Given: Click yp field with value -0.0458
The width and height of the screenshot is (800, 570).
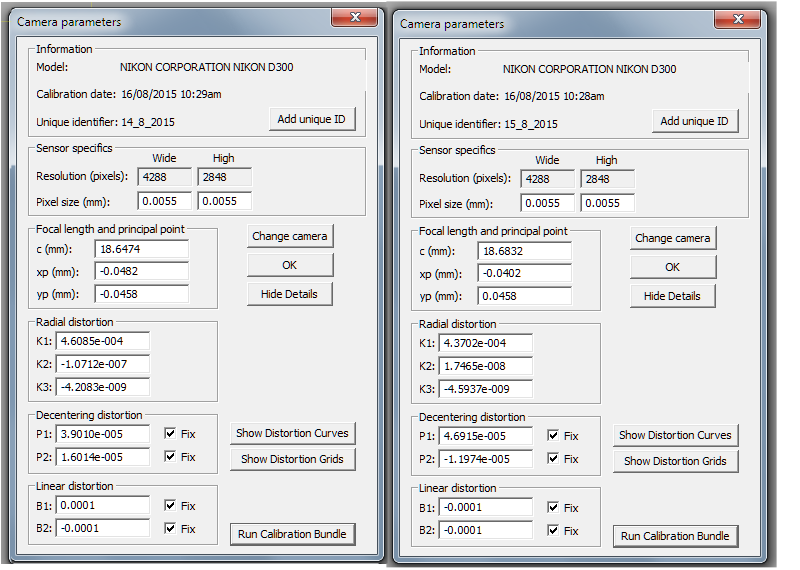Looking at the screenshot, I should 141,294.
